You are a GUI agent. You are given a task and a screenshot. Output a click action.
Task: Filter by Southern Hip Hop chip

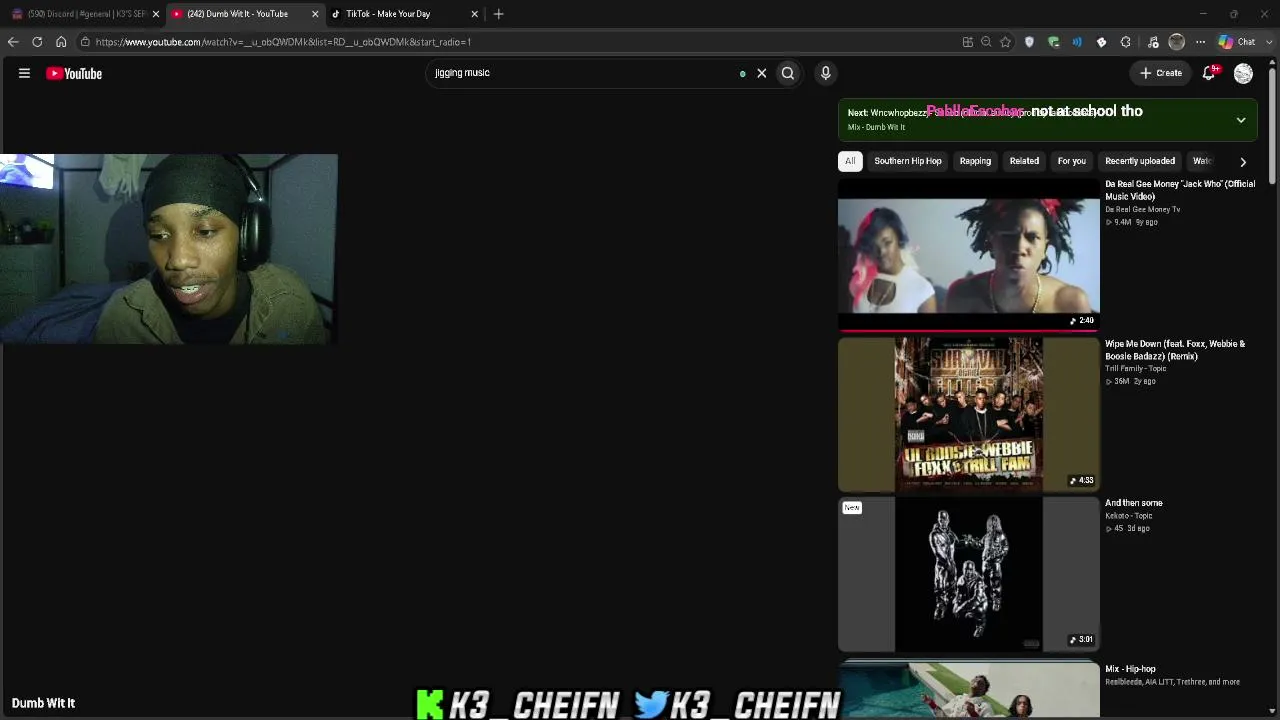pos(908,161)
